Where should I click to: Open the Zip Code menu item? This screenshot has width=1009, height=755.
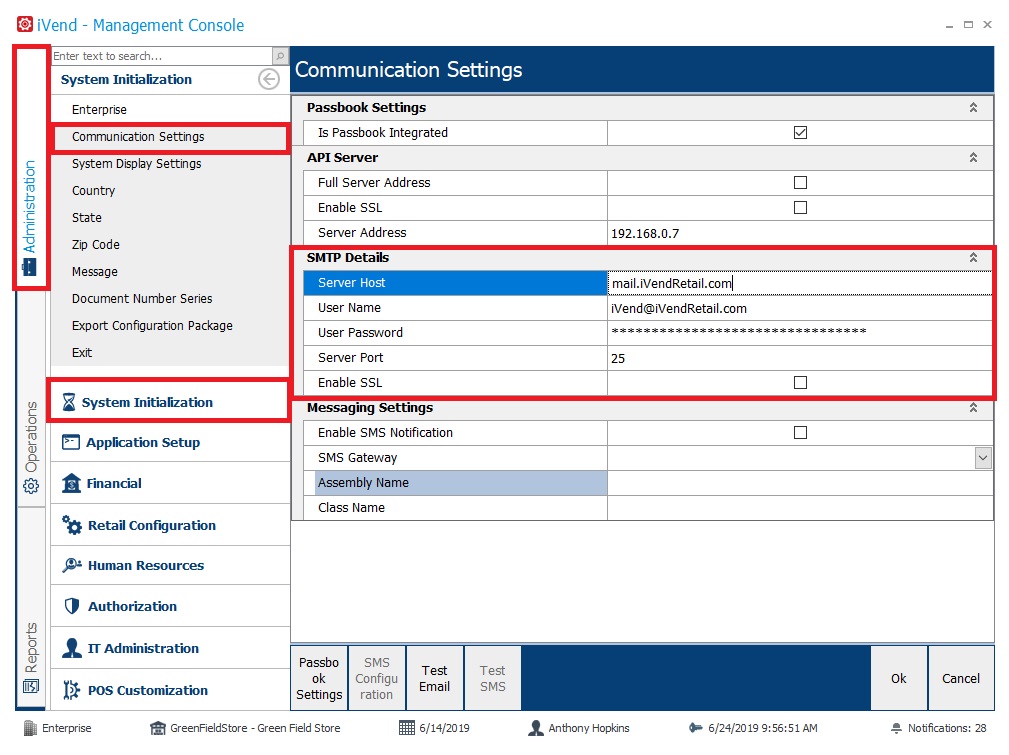pyautogui.click(x=96, y=245)
